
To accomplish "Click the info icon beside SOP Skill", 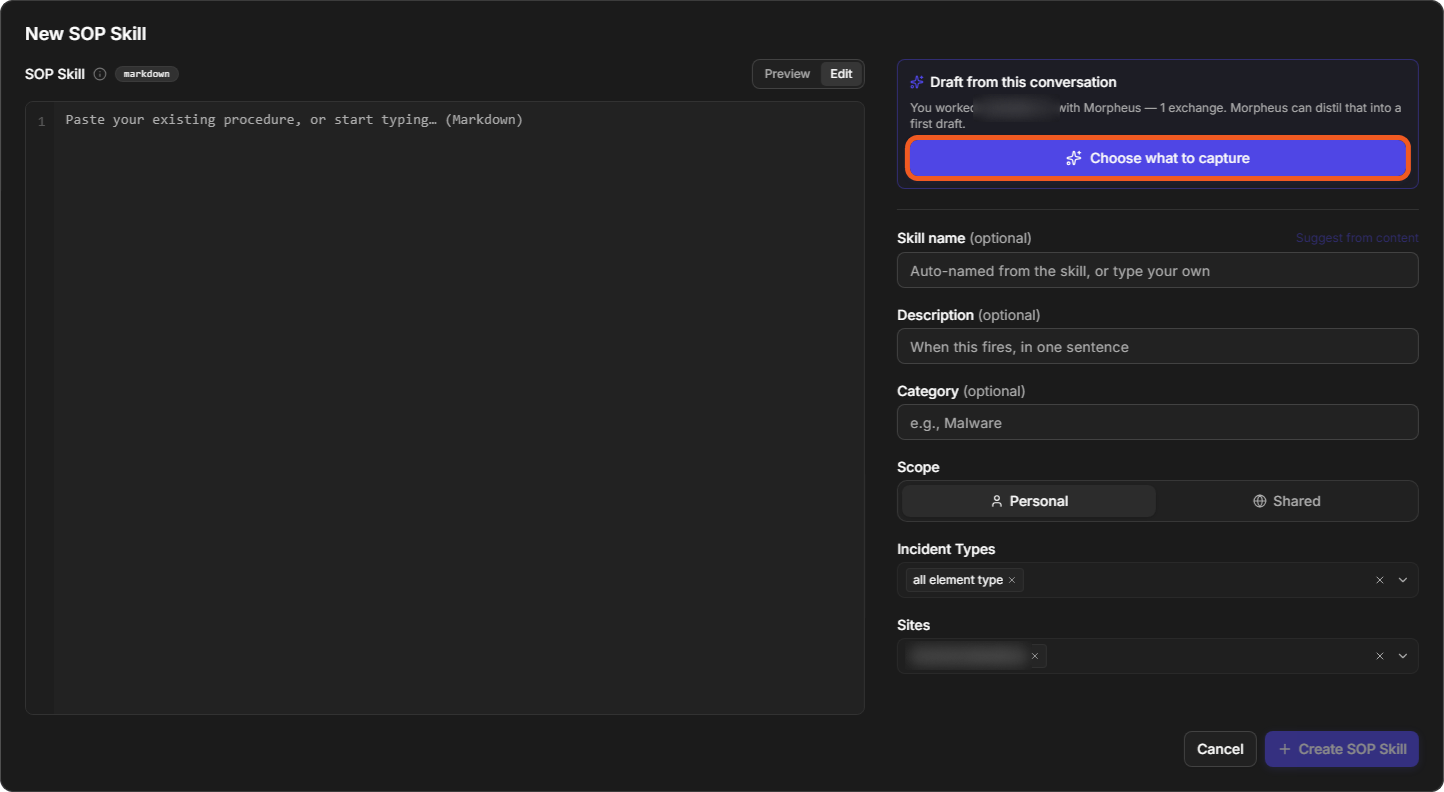I will (x=100, y=74).
